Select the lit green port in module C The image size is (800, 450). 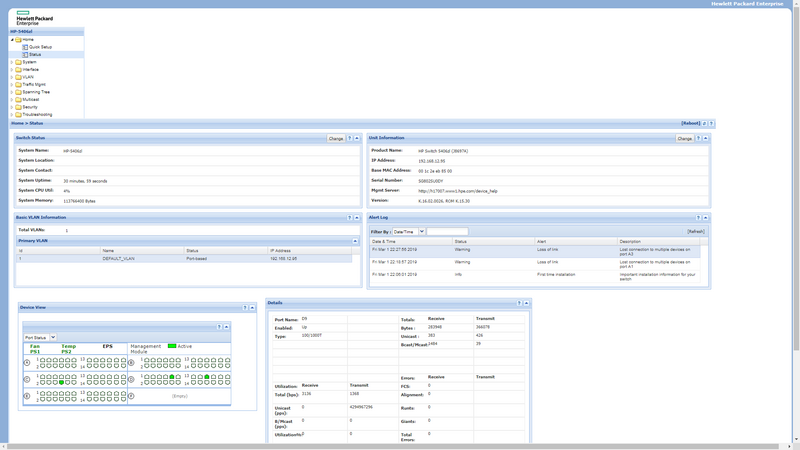(61, 383)
